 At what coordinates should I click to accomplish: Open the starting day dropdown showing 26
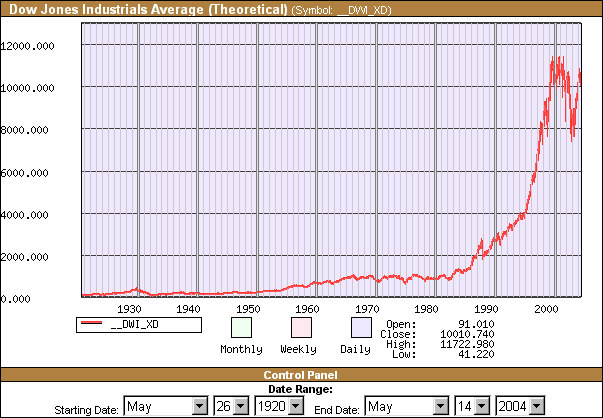click(231, 406)
